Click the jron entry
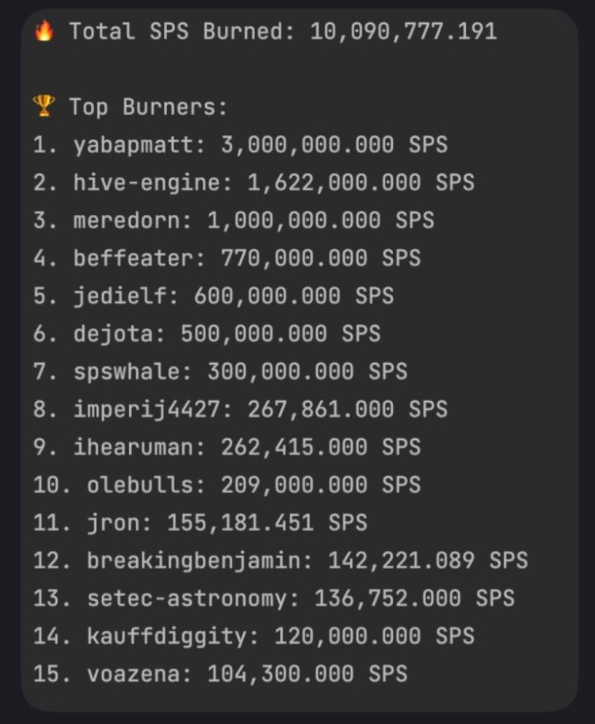This screenshot has width=595, height=724. 200,523
